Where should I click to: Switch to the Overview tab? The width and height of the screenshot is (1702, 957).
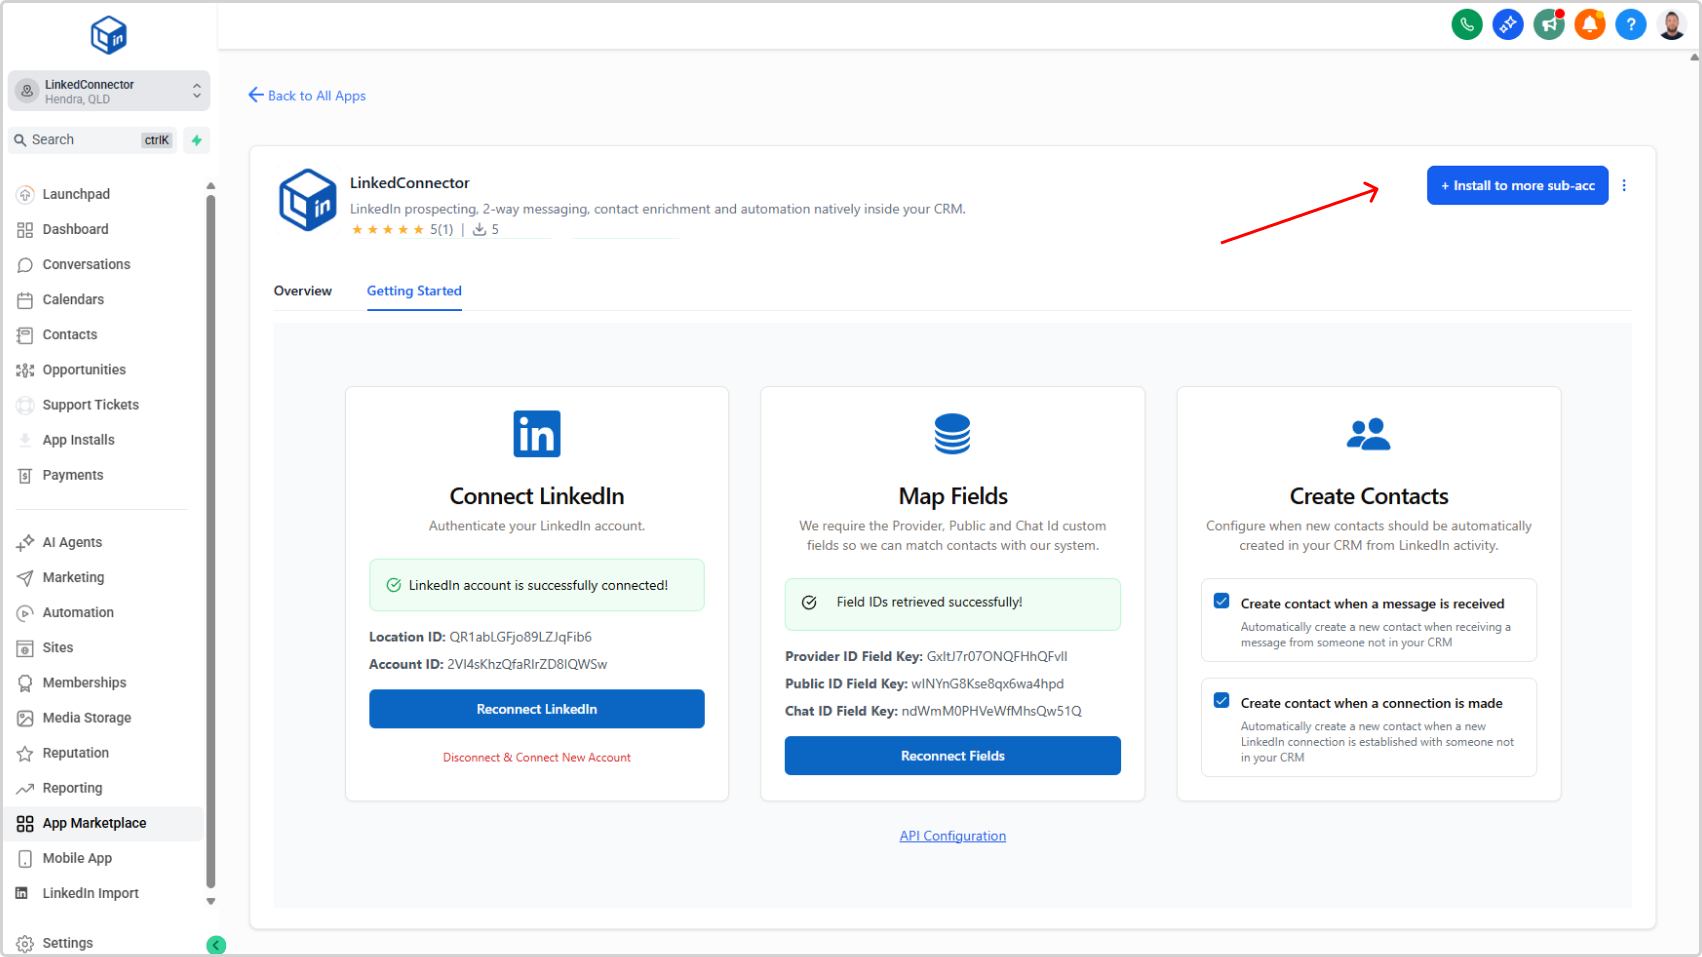click(x=302, y=291)
